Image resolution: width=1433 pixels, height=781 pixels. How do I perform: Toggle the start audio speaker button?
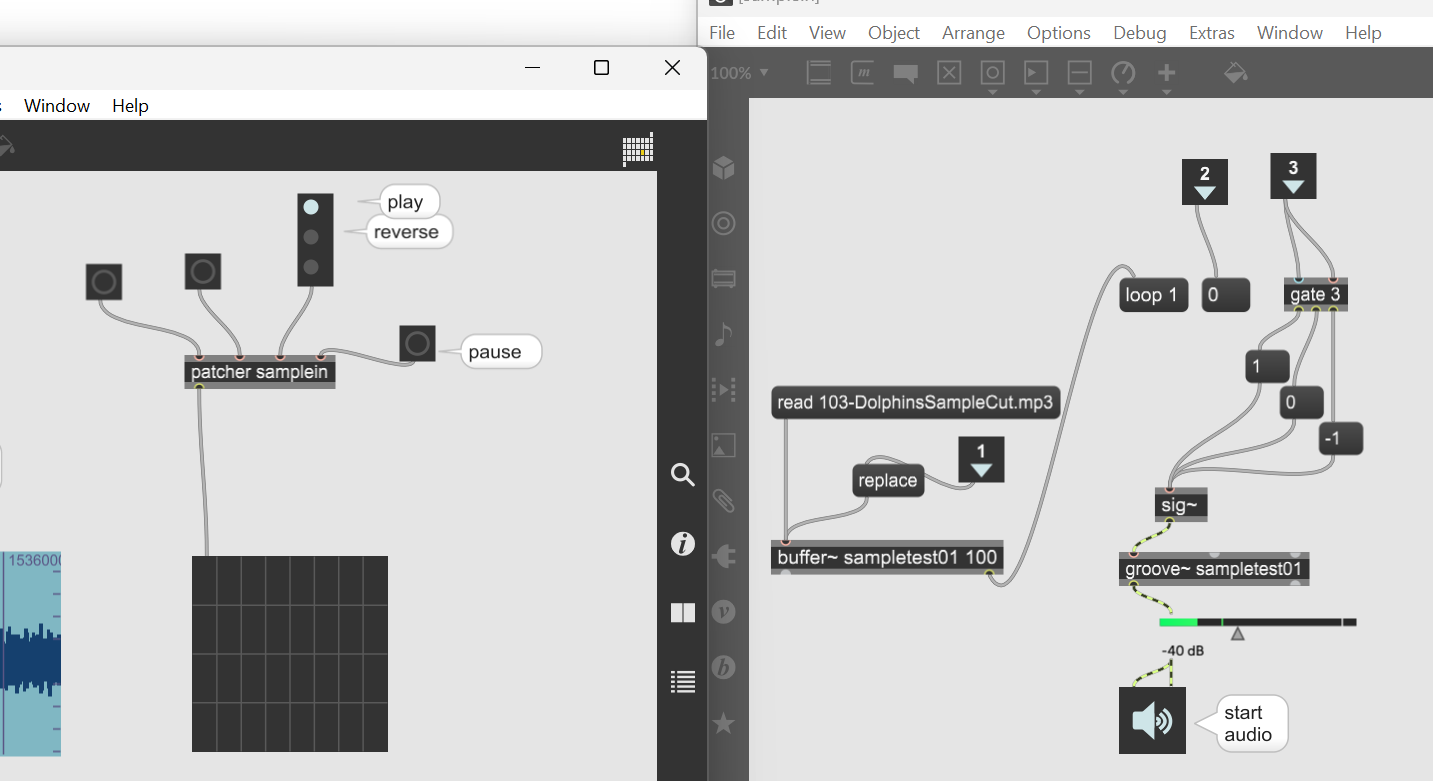point(1152,720)
